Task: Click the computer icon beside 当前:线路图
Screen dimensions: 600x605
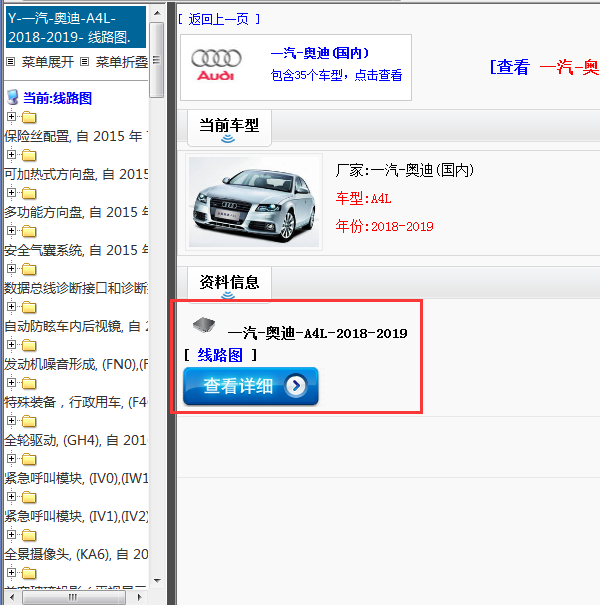Action: [12, 98]
